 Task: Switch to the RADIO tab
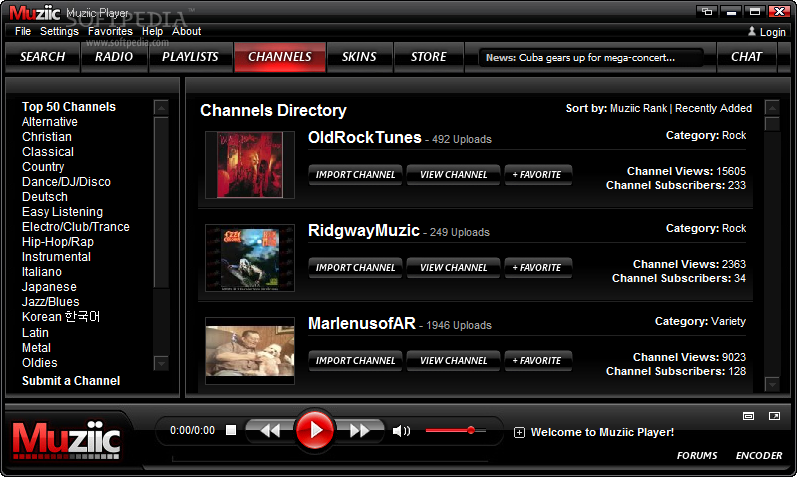pyautogui.click(x=114, y=57)
